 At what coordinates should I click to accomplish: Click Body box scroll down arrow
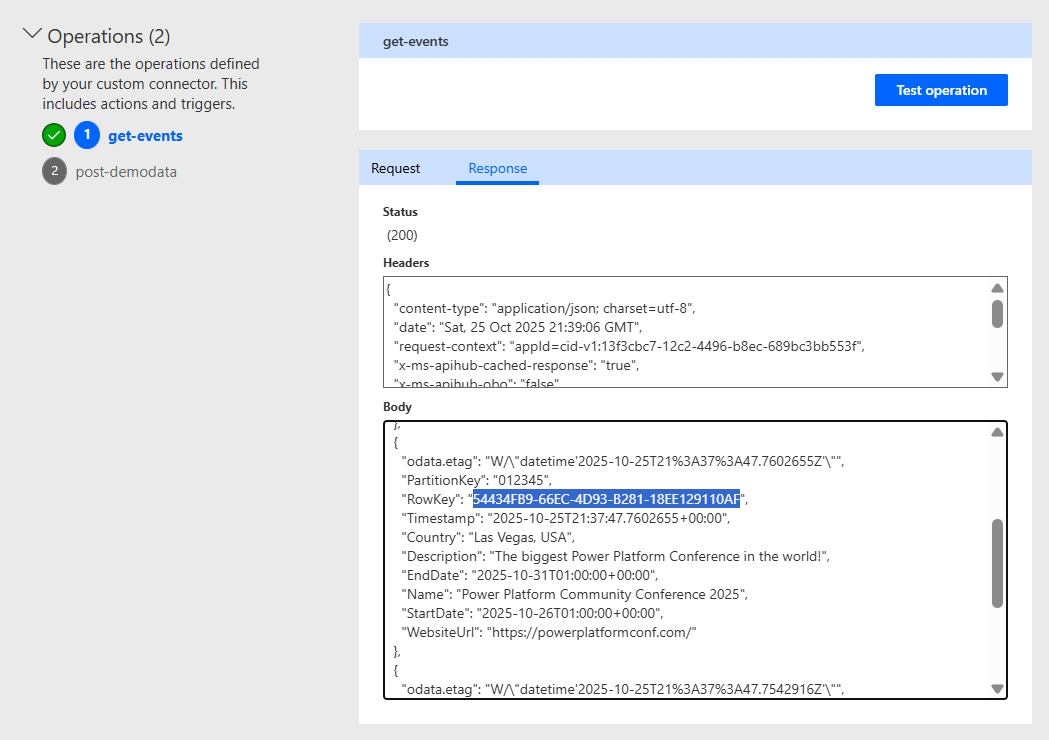tap(997, 688)
